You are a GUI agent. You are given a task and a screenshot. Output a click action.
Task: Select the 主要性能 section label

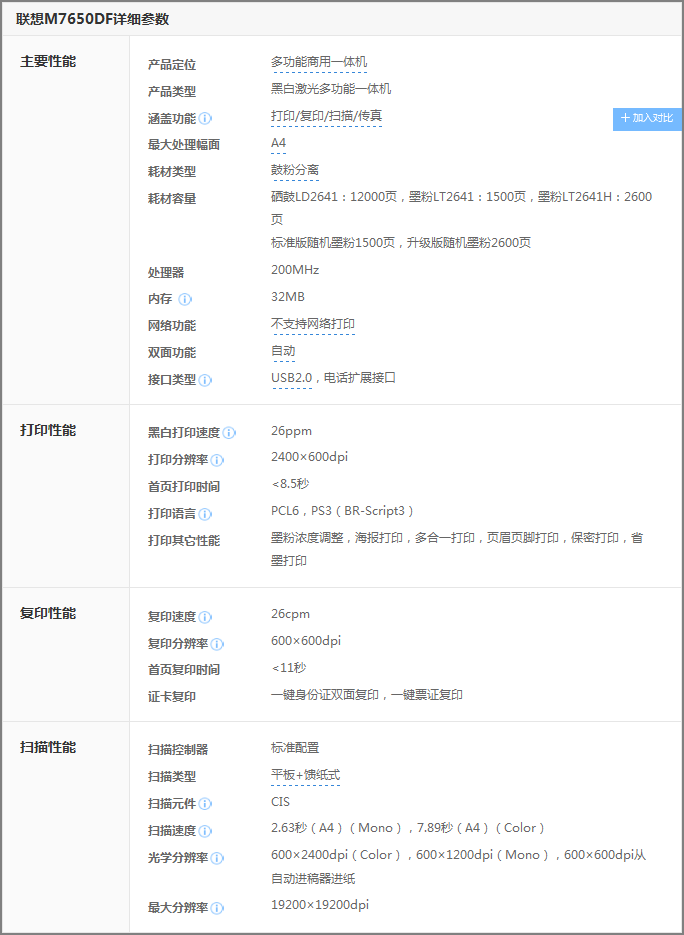click(48, 61)
